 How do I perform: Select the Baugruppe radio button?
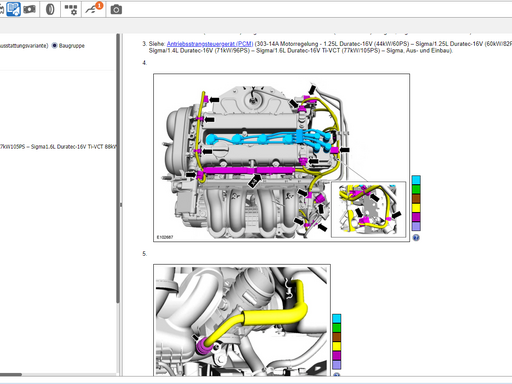click(55, 45)
